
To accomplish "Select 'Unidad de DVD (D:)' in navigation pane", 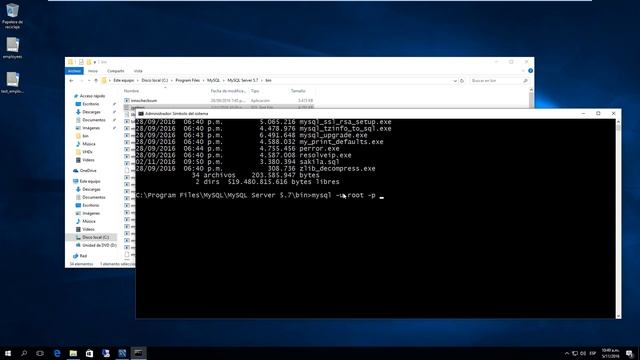I will click(99, 245).
